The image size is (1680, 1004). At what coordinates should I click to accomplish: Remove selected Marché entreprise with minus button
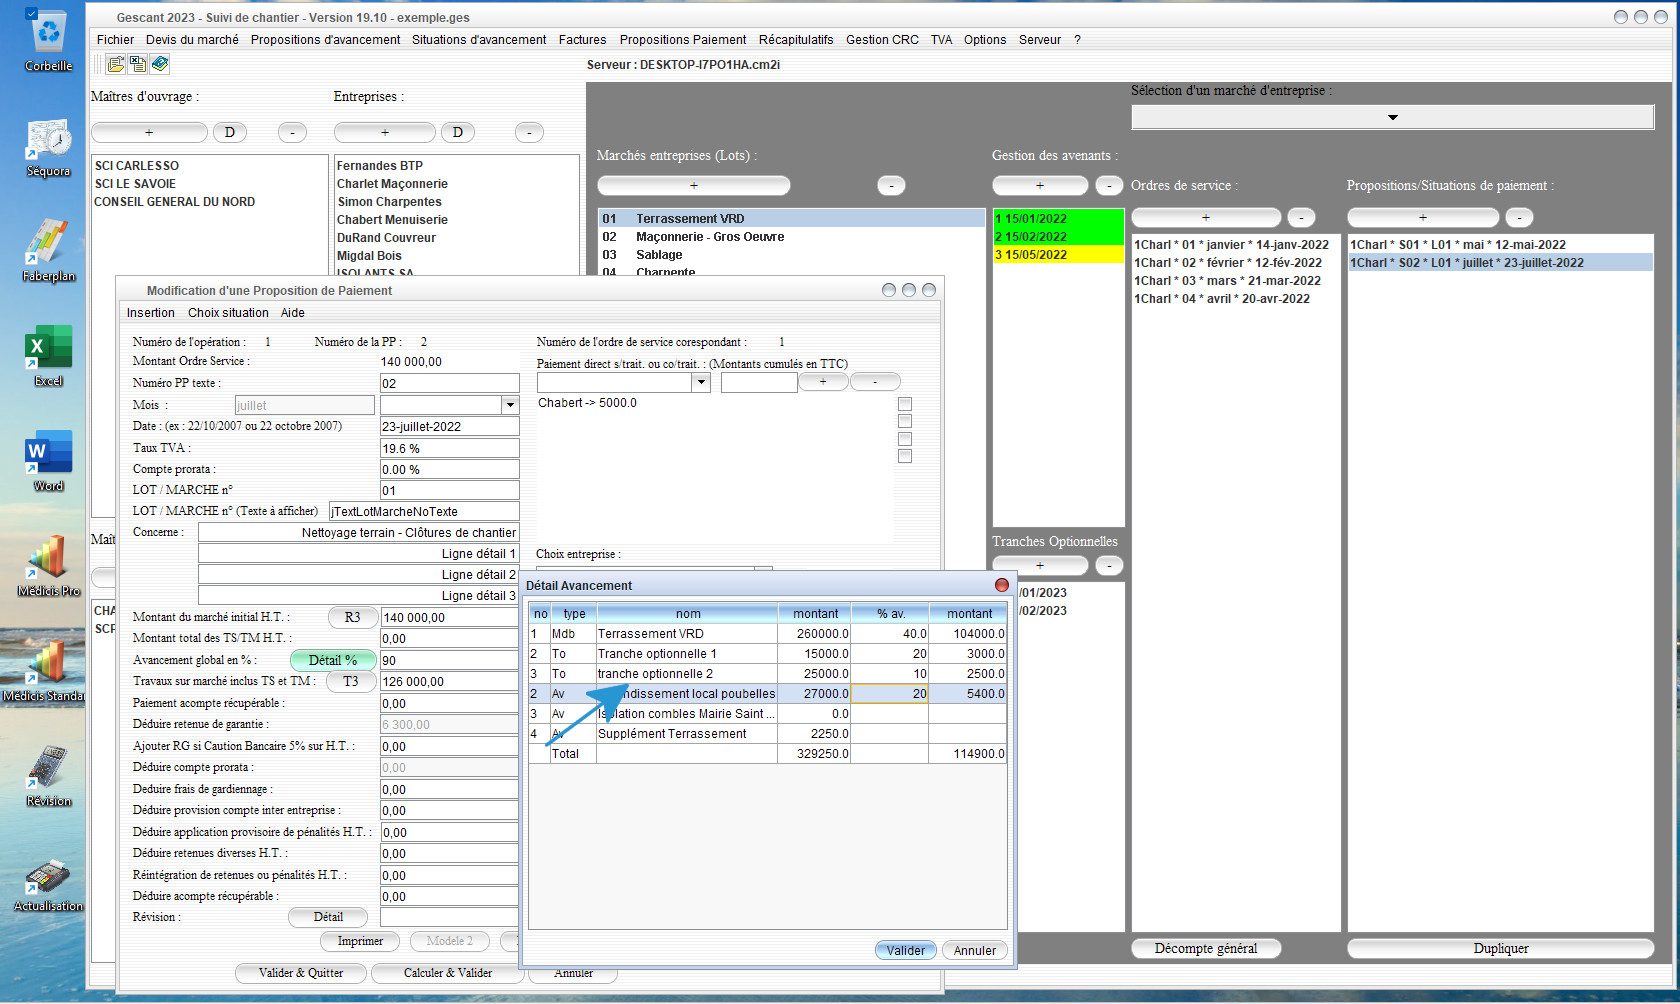(891, 185)
